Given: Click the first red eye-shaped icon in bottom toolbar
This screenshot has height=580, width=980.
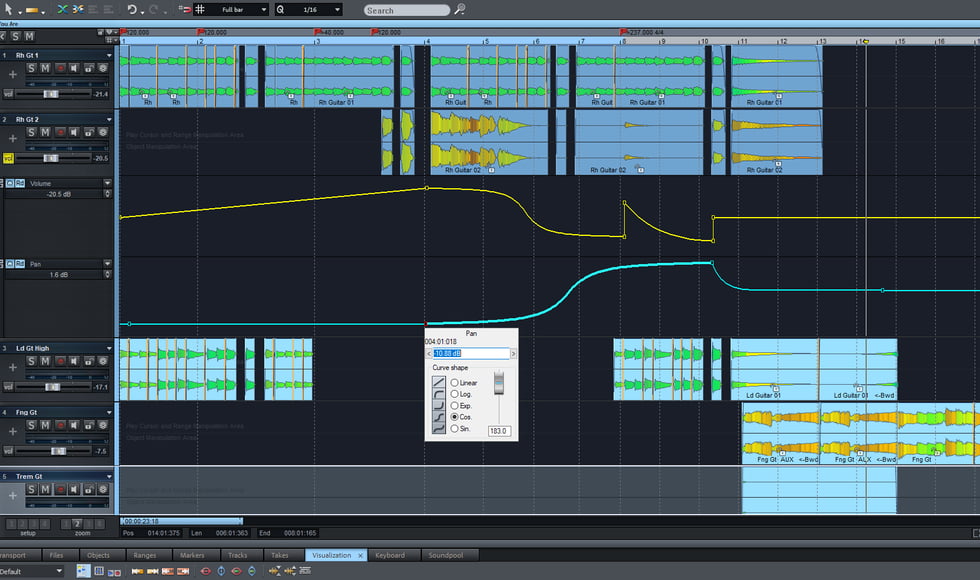Looking at the screenshot, I should click(x=206, y=571).
